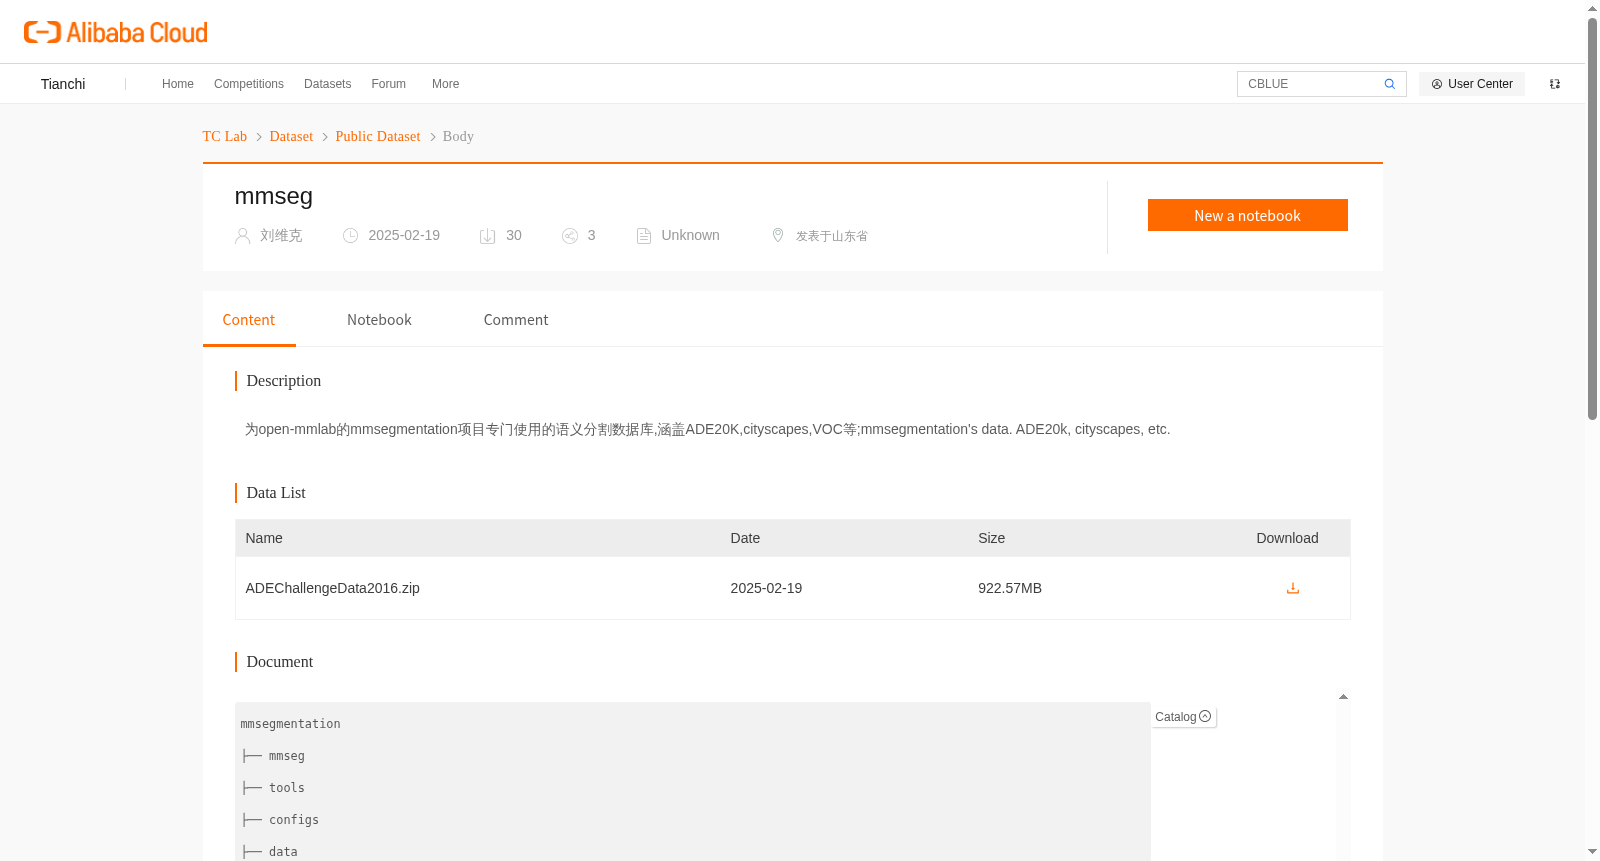The height and width of the screenshot is (861, 1600).
Task: Open the Datasets menu item
Action: (x=328, y=84)
